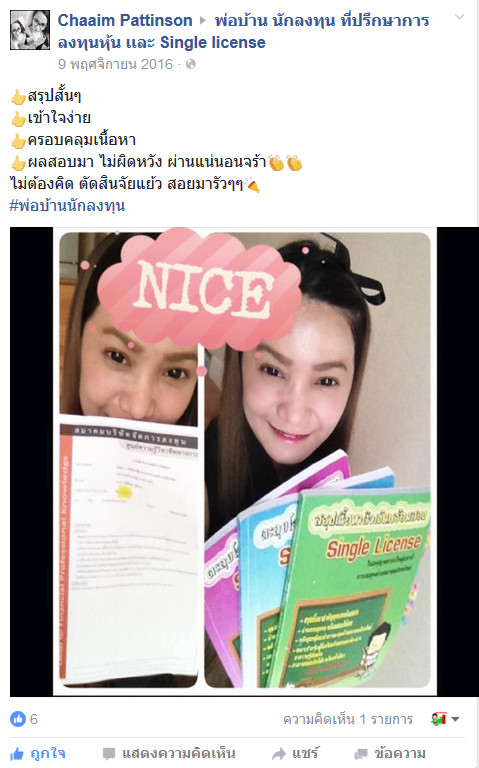
Task: Click the blue like reaction icon
Action: [18, 719]
